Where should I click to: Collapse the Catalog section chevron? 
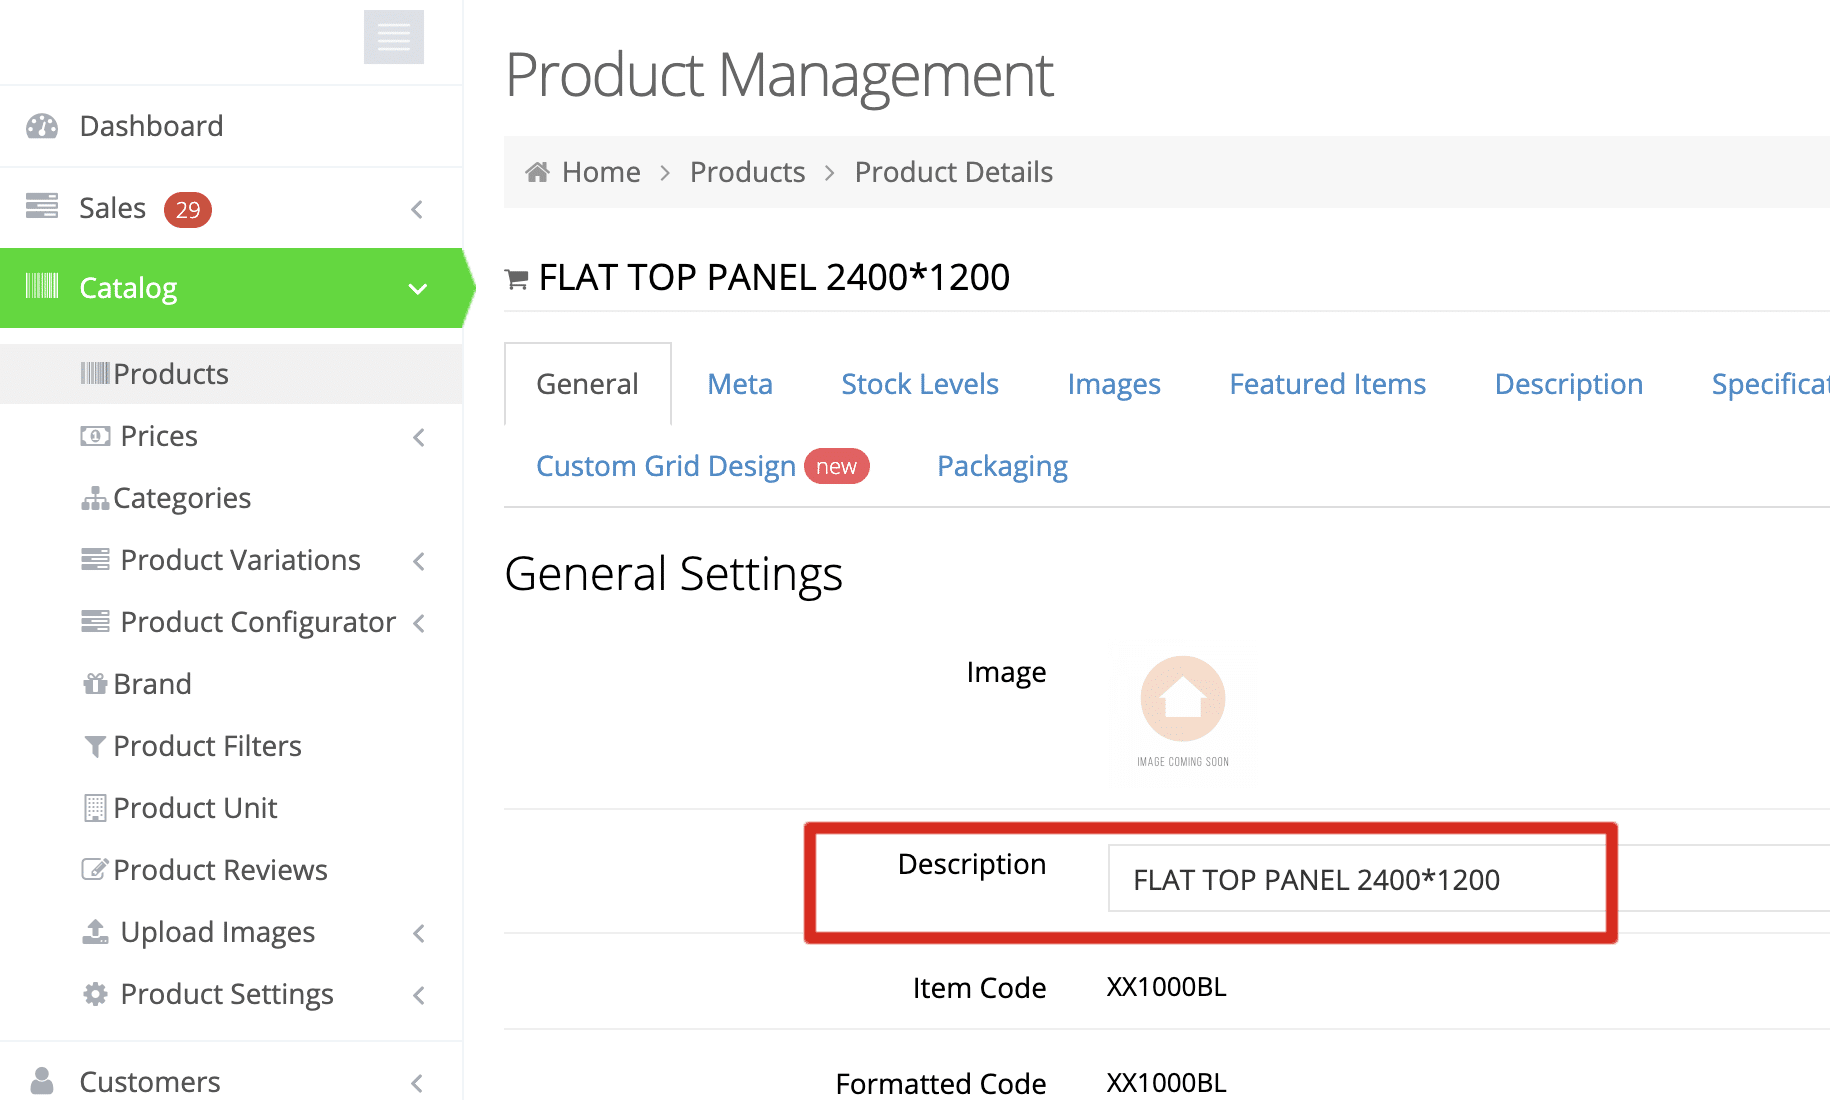[417, 289]
